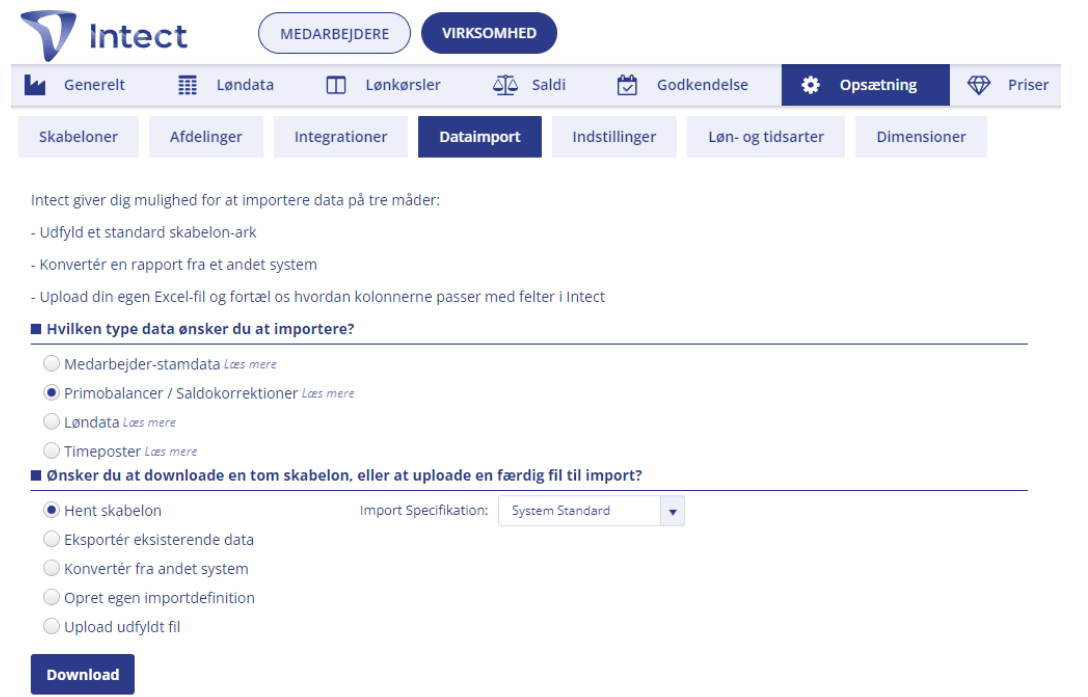Click the Priser diamond icon
The height and width of the screenshot is (697, 1088).
point(979,85)
